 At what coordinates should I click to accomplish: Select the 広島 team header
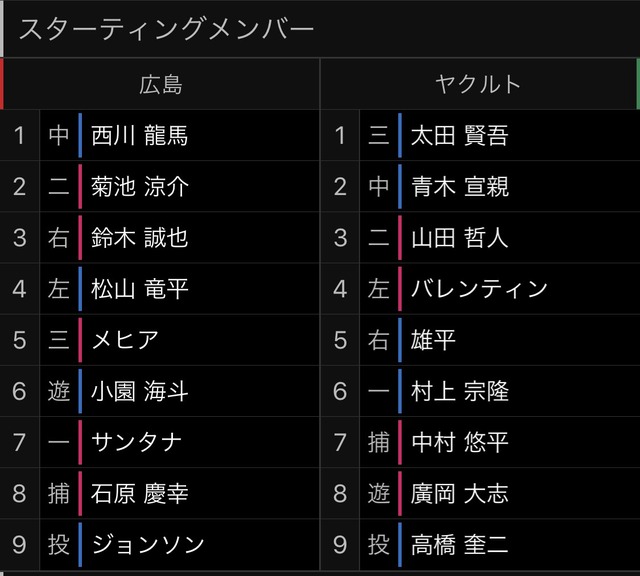coord(160,85)
